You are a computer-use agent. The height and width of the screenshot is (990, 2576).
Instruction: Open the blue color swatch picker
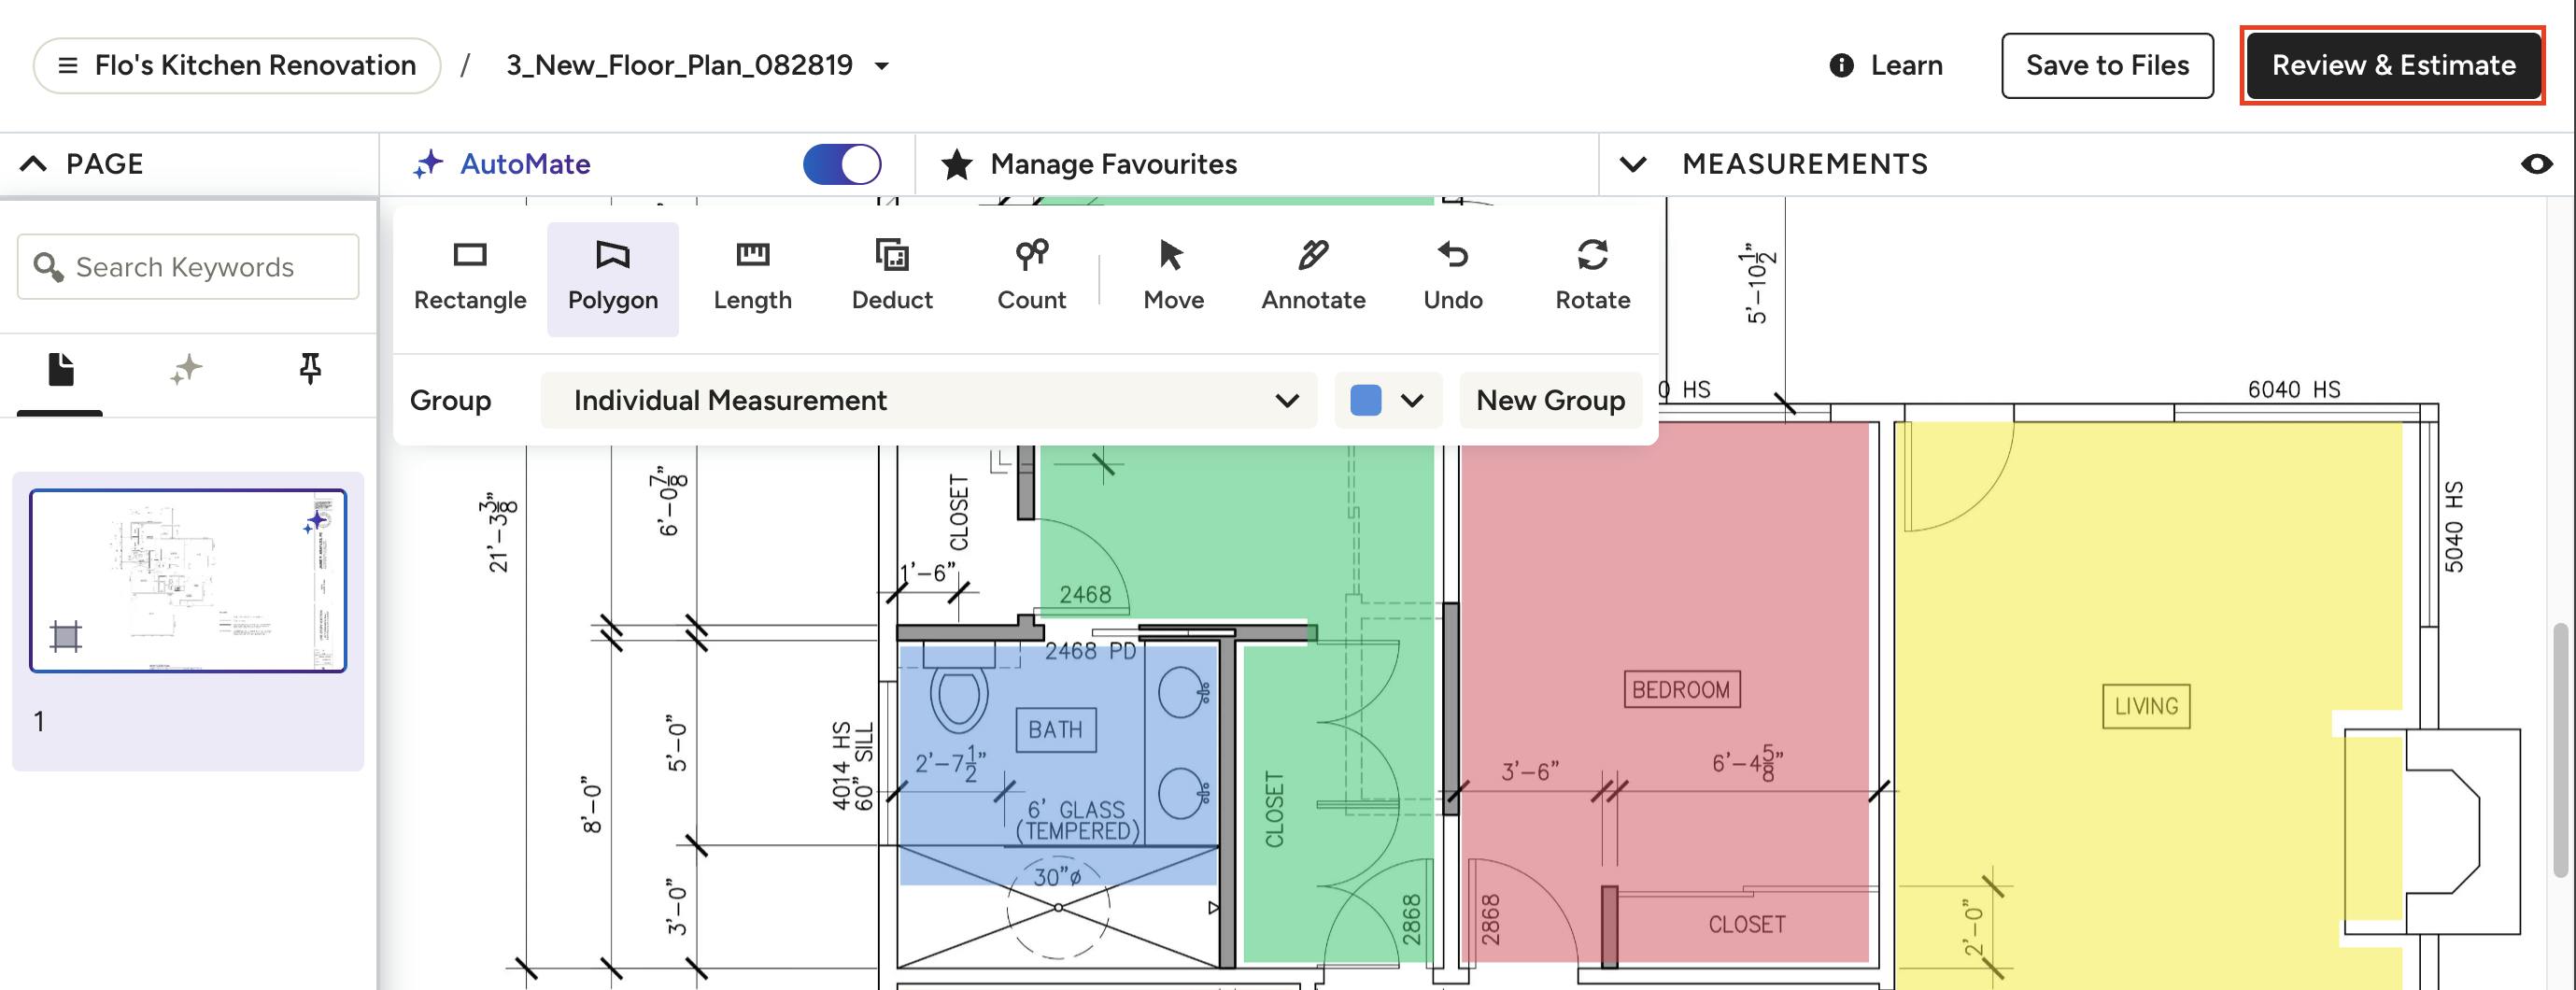1388,401
